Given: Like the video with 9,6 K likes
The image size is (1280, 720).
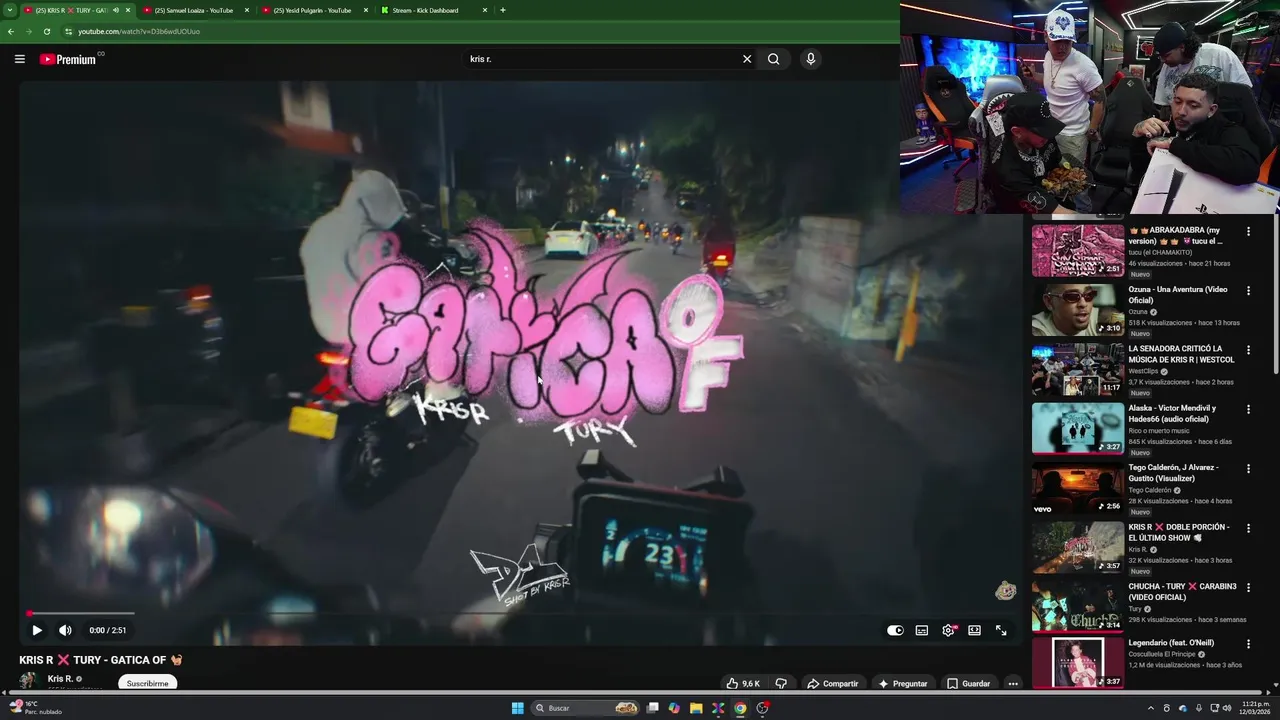Looking at the screenshot, I should point(742,684).
